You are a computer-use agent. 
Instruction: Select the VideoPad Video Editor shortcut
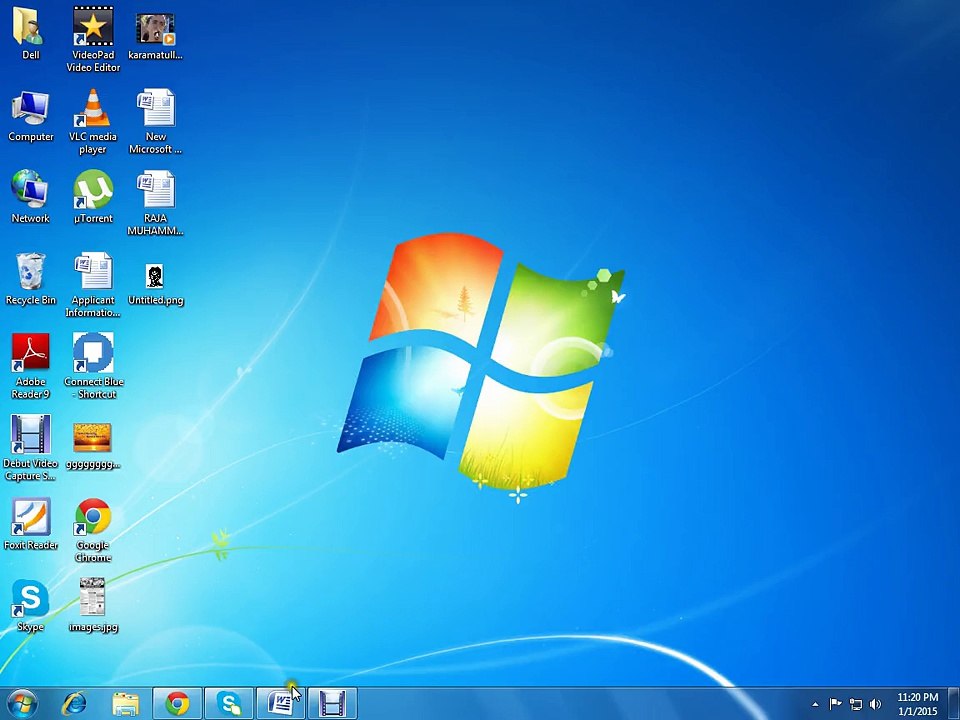pyautogui.click(x=93, y=28)
